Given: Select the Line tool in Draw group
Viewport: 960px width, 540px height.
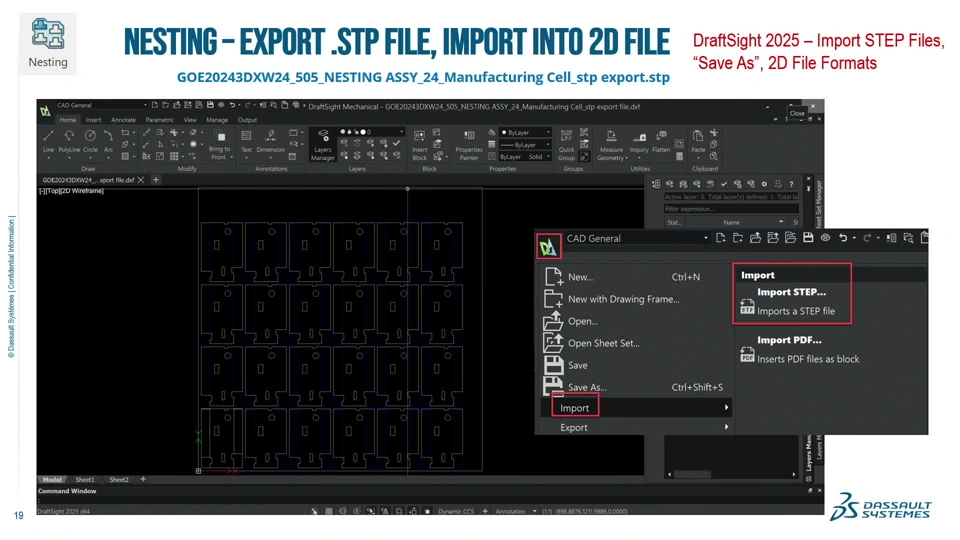Looking at the screenshot, I should tap(48, 140).
